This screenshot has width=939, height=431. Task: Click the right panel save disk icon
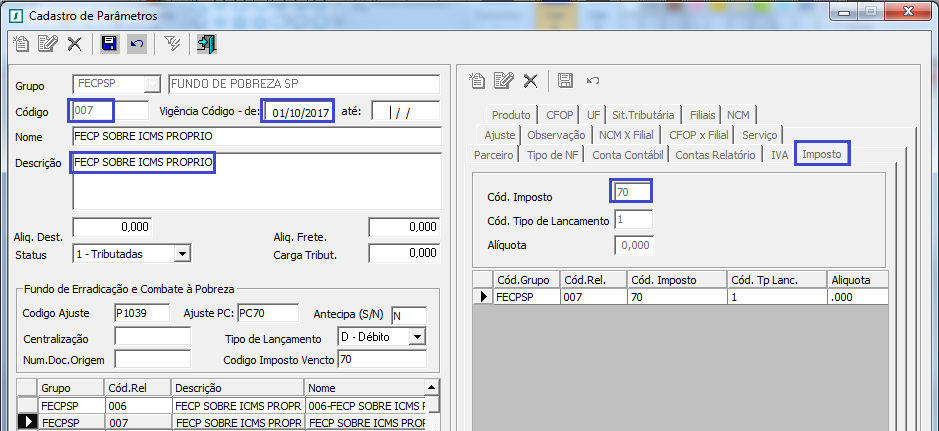[x=565, y=81]
